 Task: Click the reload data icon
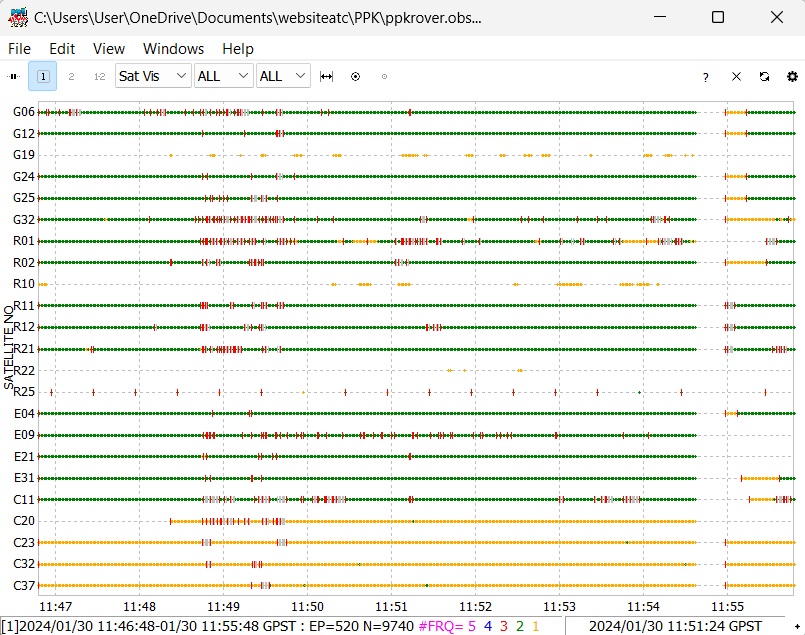(764, 77)
